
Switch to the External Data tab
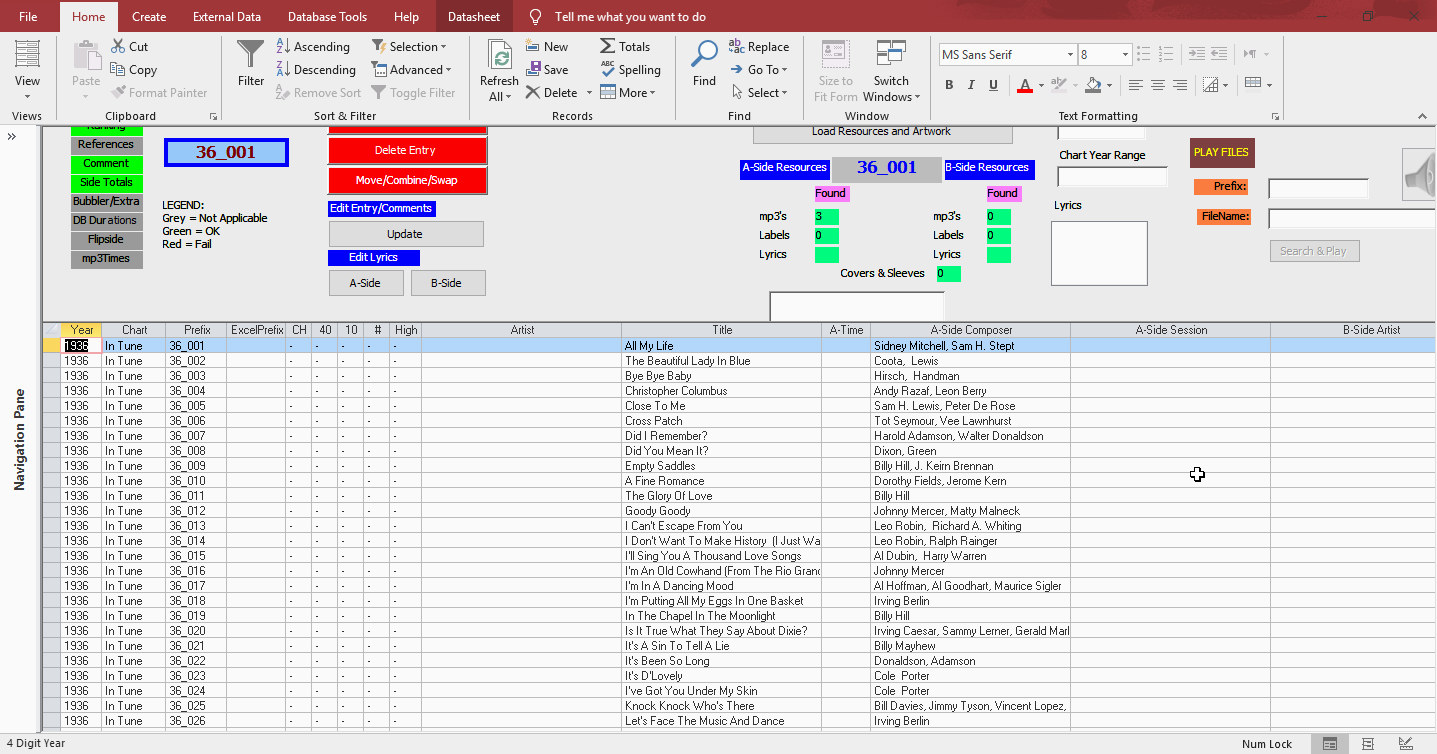tap(227, 16)
